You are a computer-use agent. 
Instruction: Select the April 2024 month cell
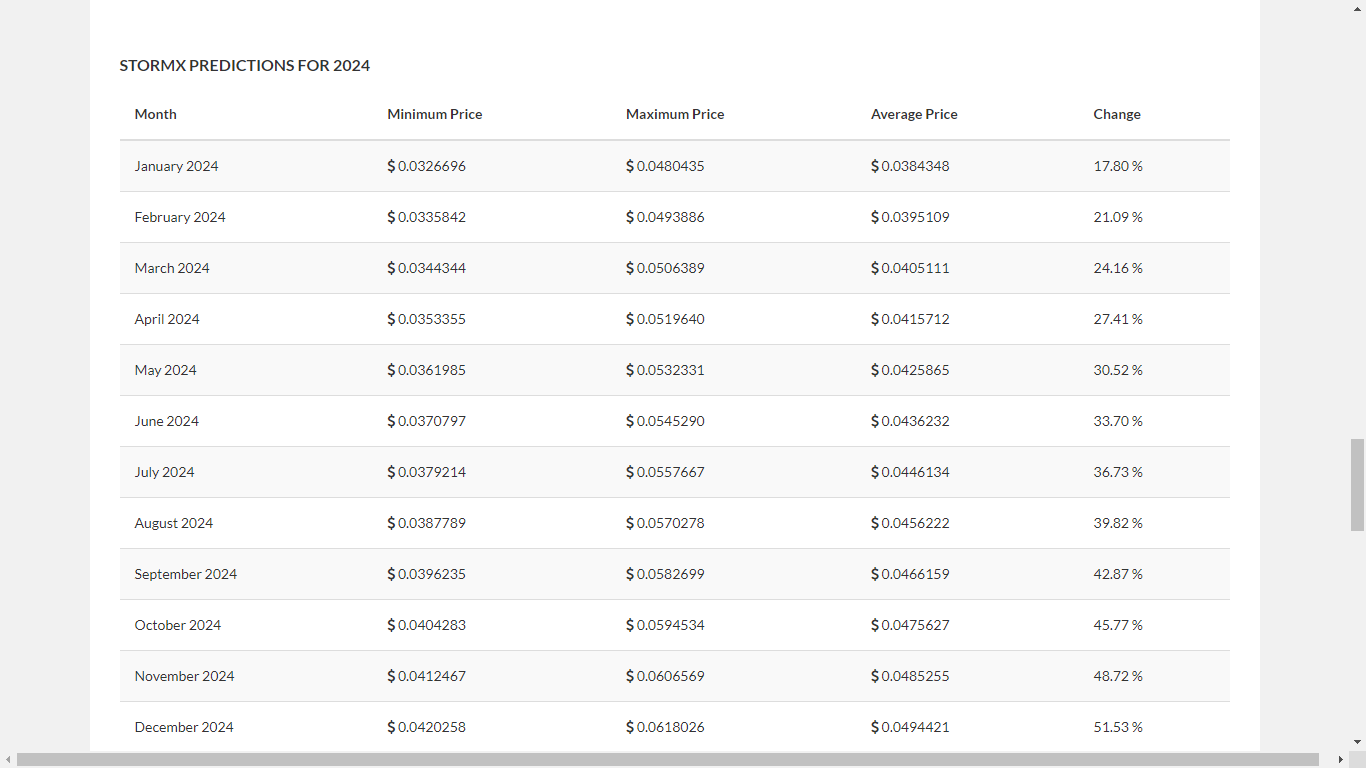tap(167, 319)
